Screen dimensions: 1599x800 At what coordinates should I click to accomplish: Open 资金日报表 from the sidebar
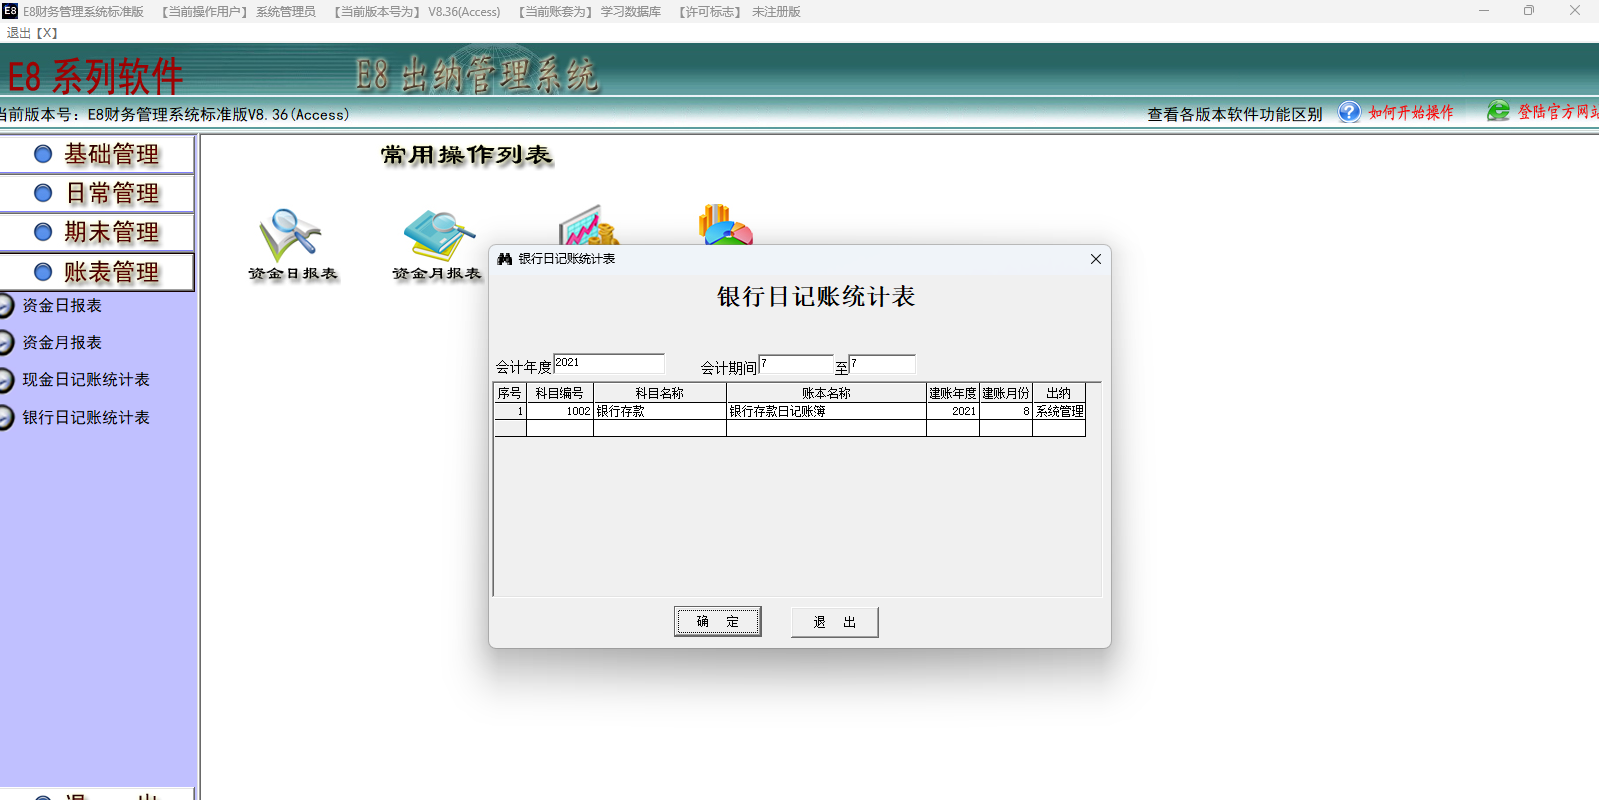click(62, 306)
